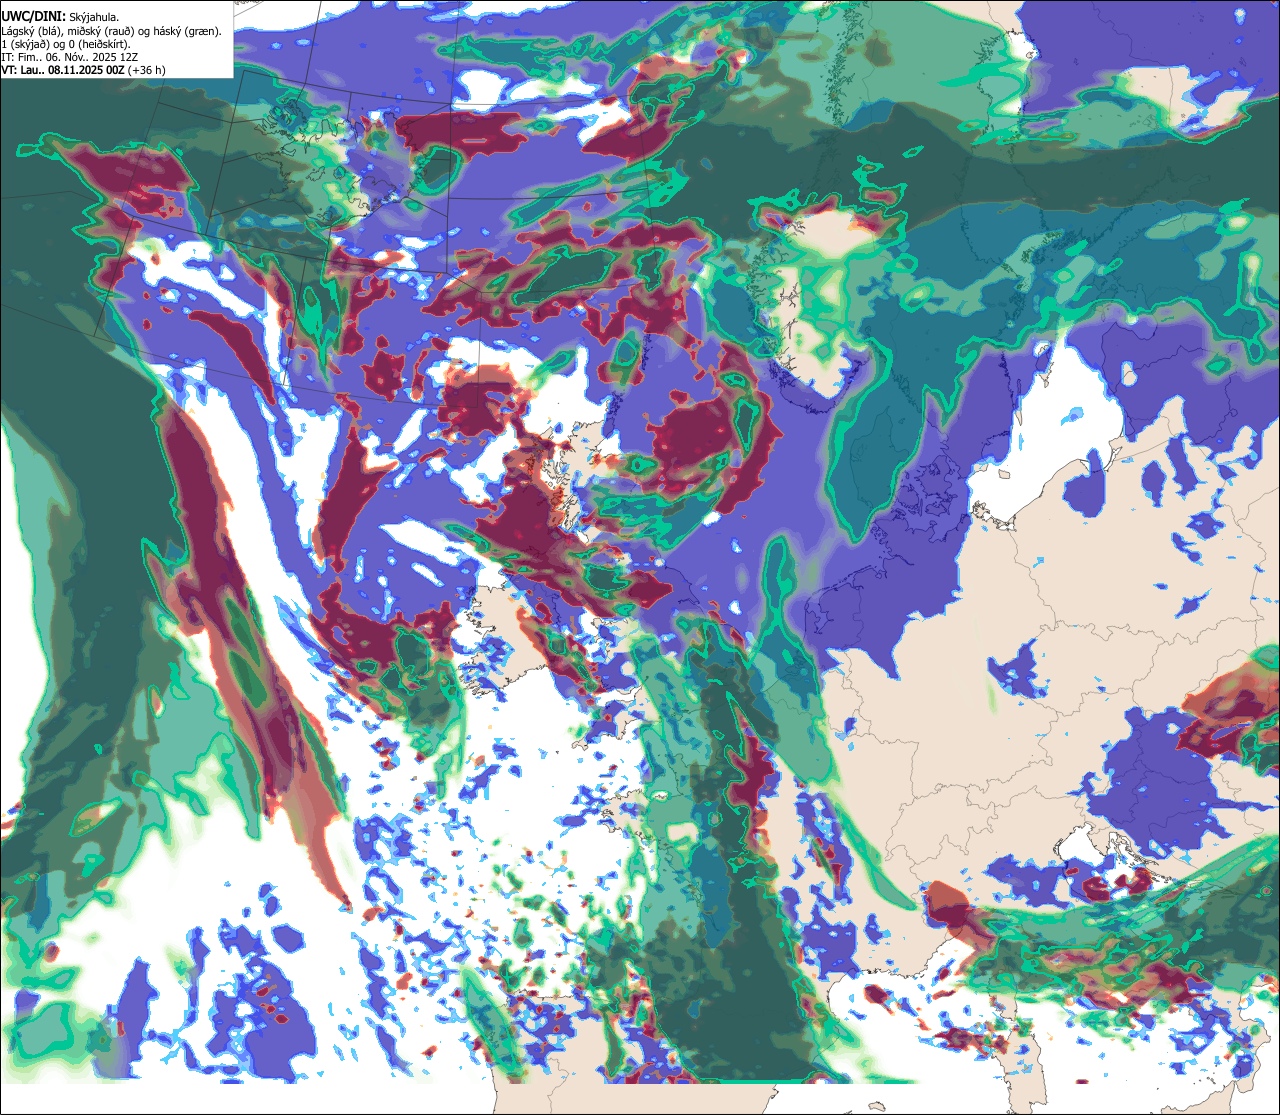Click the "VT: Lau.. 08.11.2025 00Z (+36 h)" line
Viewport: 1280px width, 1115px height.
83,70
